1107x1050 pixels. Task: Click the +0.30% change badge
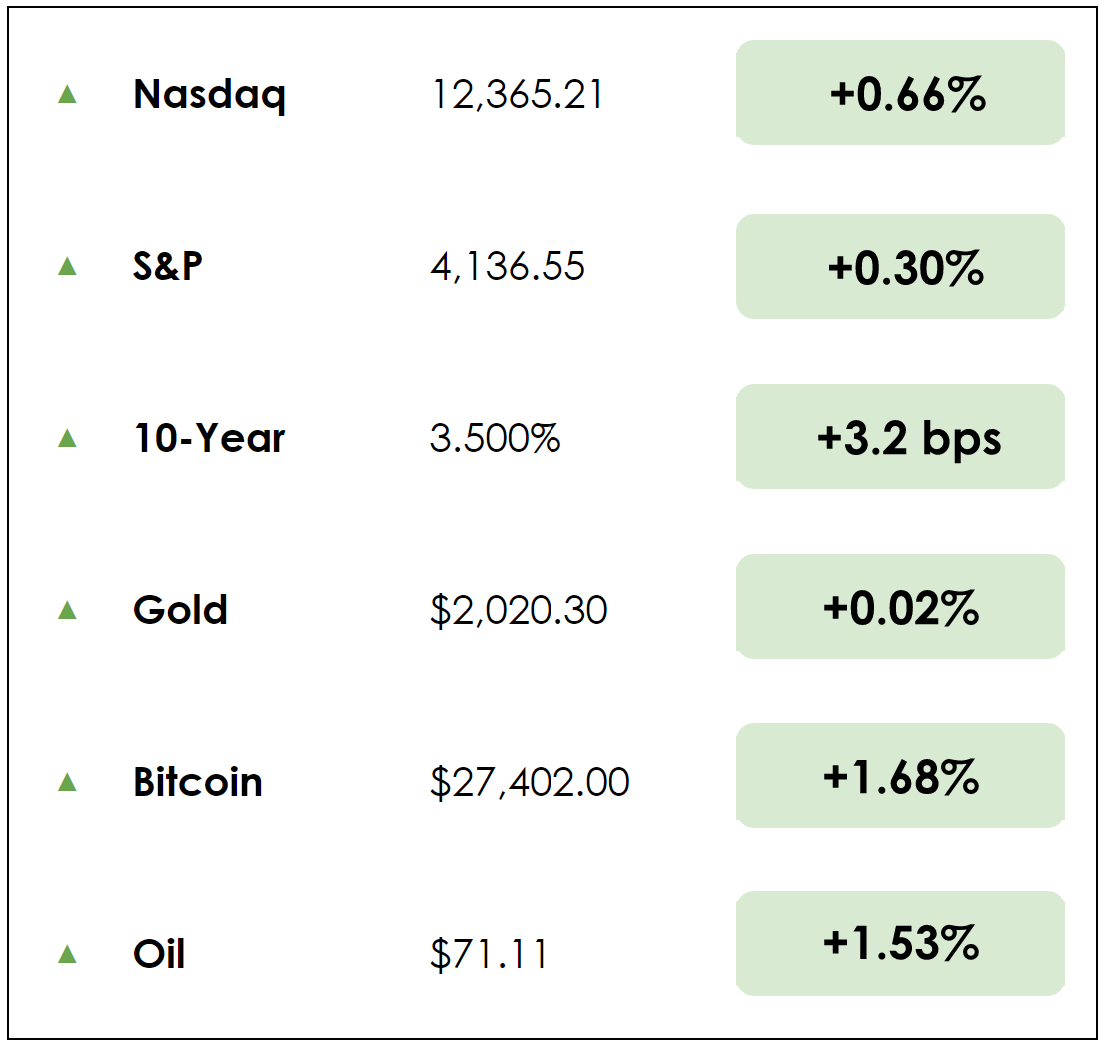[900, 267]
